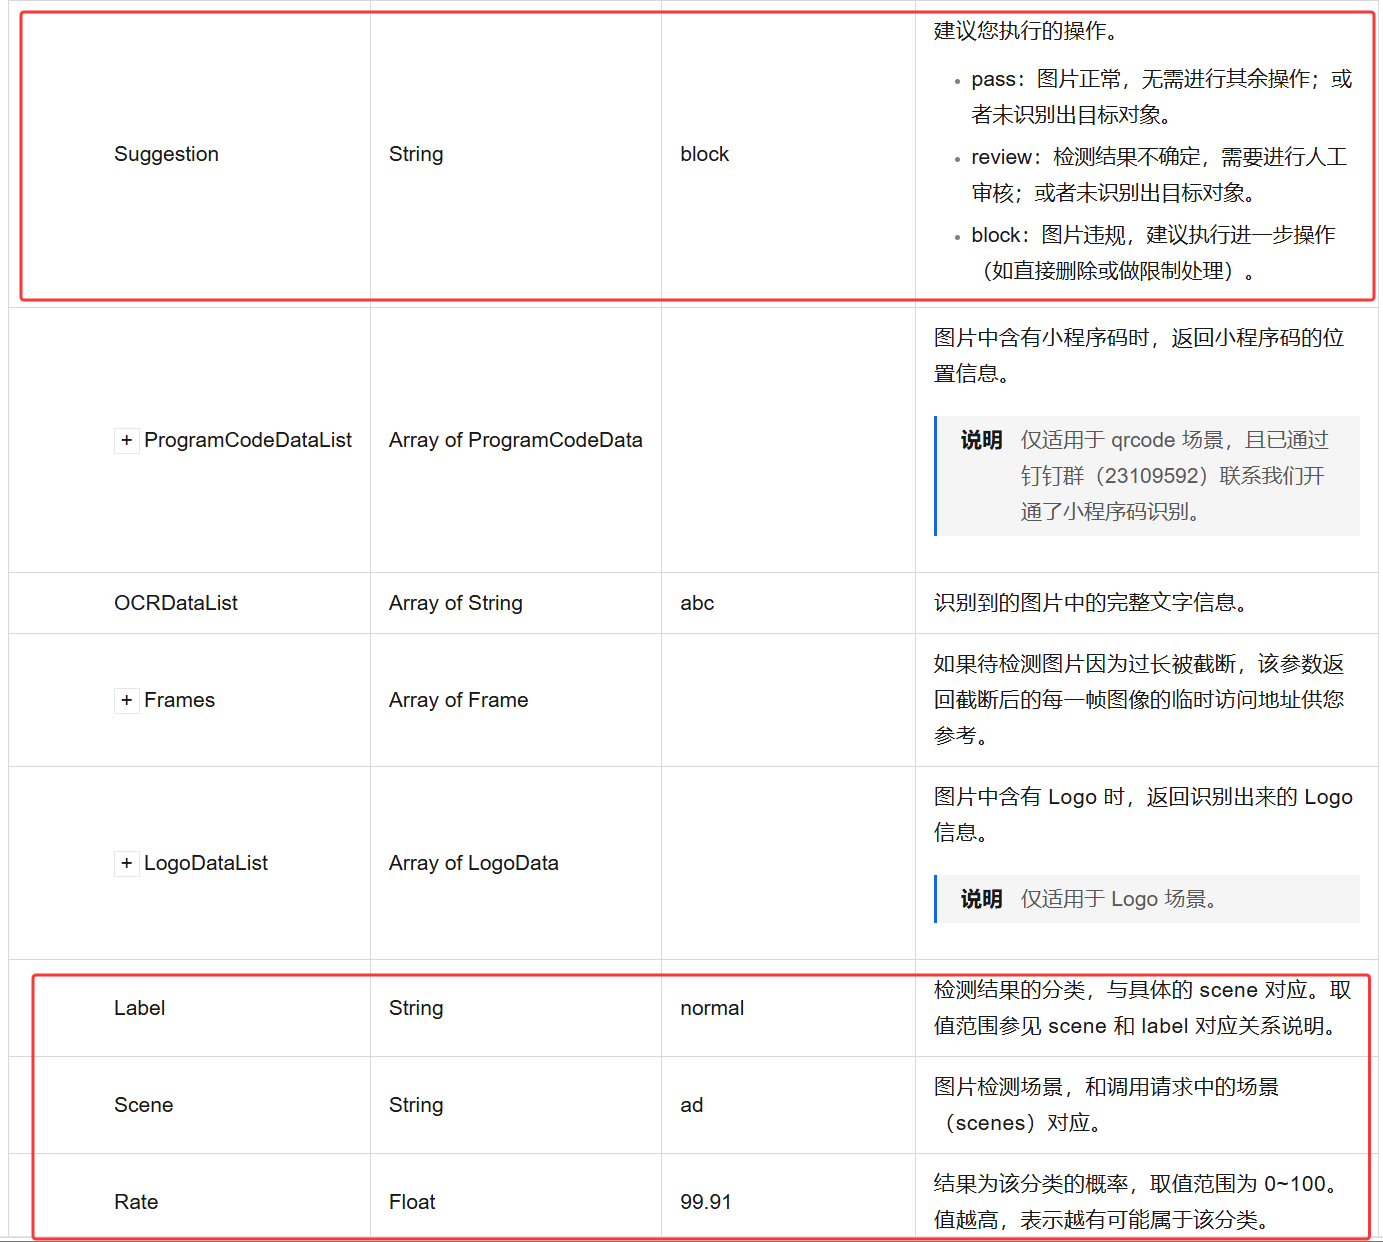The image size is (1383, 1242).
Task: Click the ProgramCodeDataList description text
Action: coord(1139,356)
